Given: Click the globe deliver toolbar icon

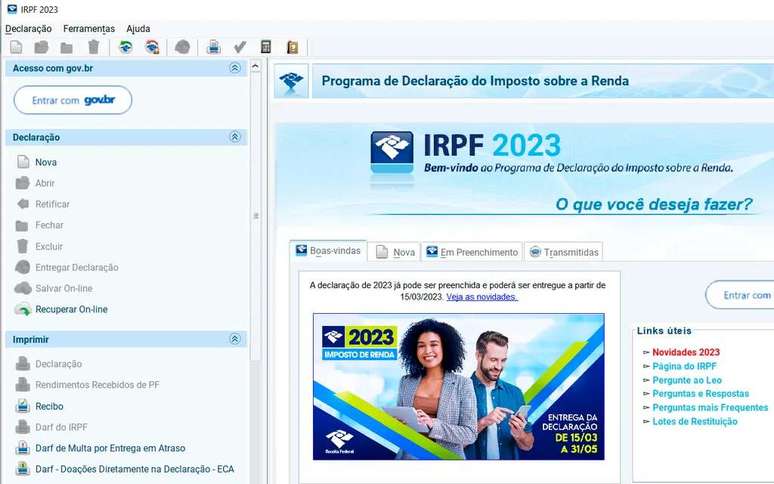Looking at the screenshot, I should pos(183,47).
